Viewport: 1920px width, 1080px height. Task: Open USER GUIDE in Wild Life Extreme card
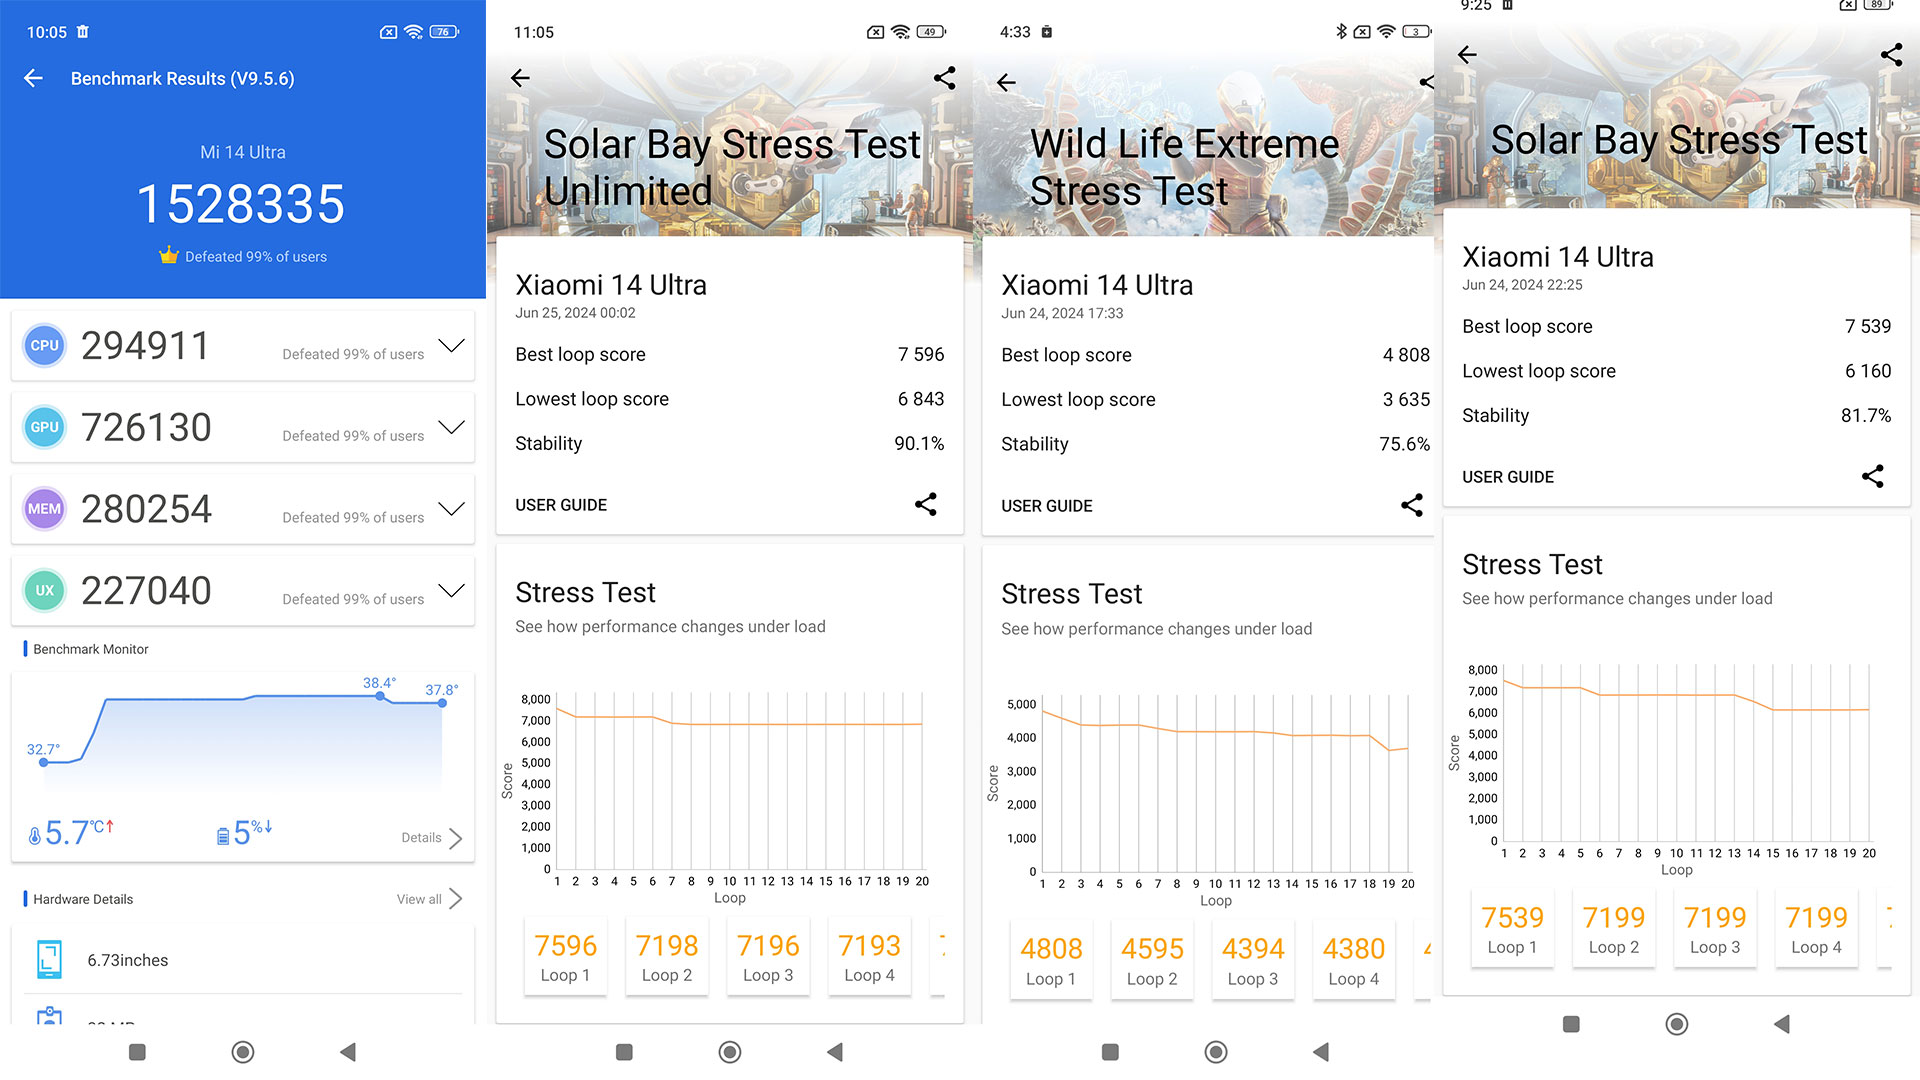point(1047,506)
